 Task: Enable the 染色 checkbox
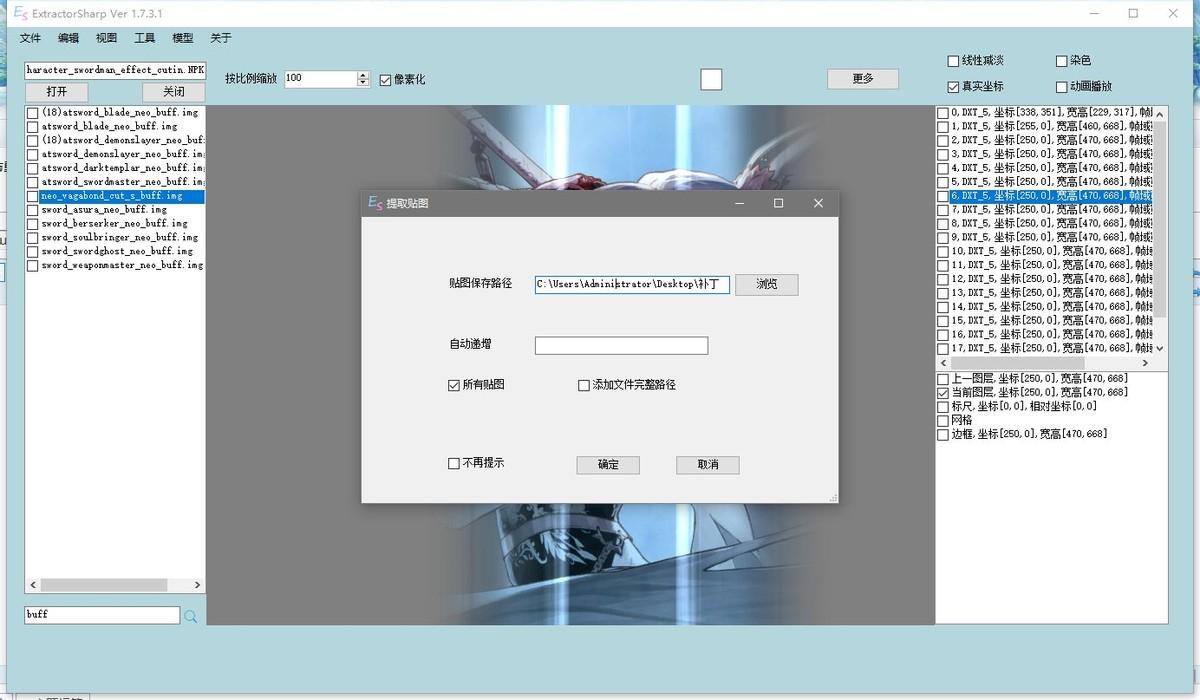[1062, 60]
